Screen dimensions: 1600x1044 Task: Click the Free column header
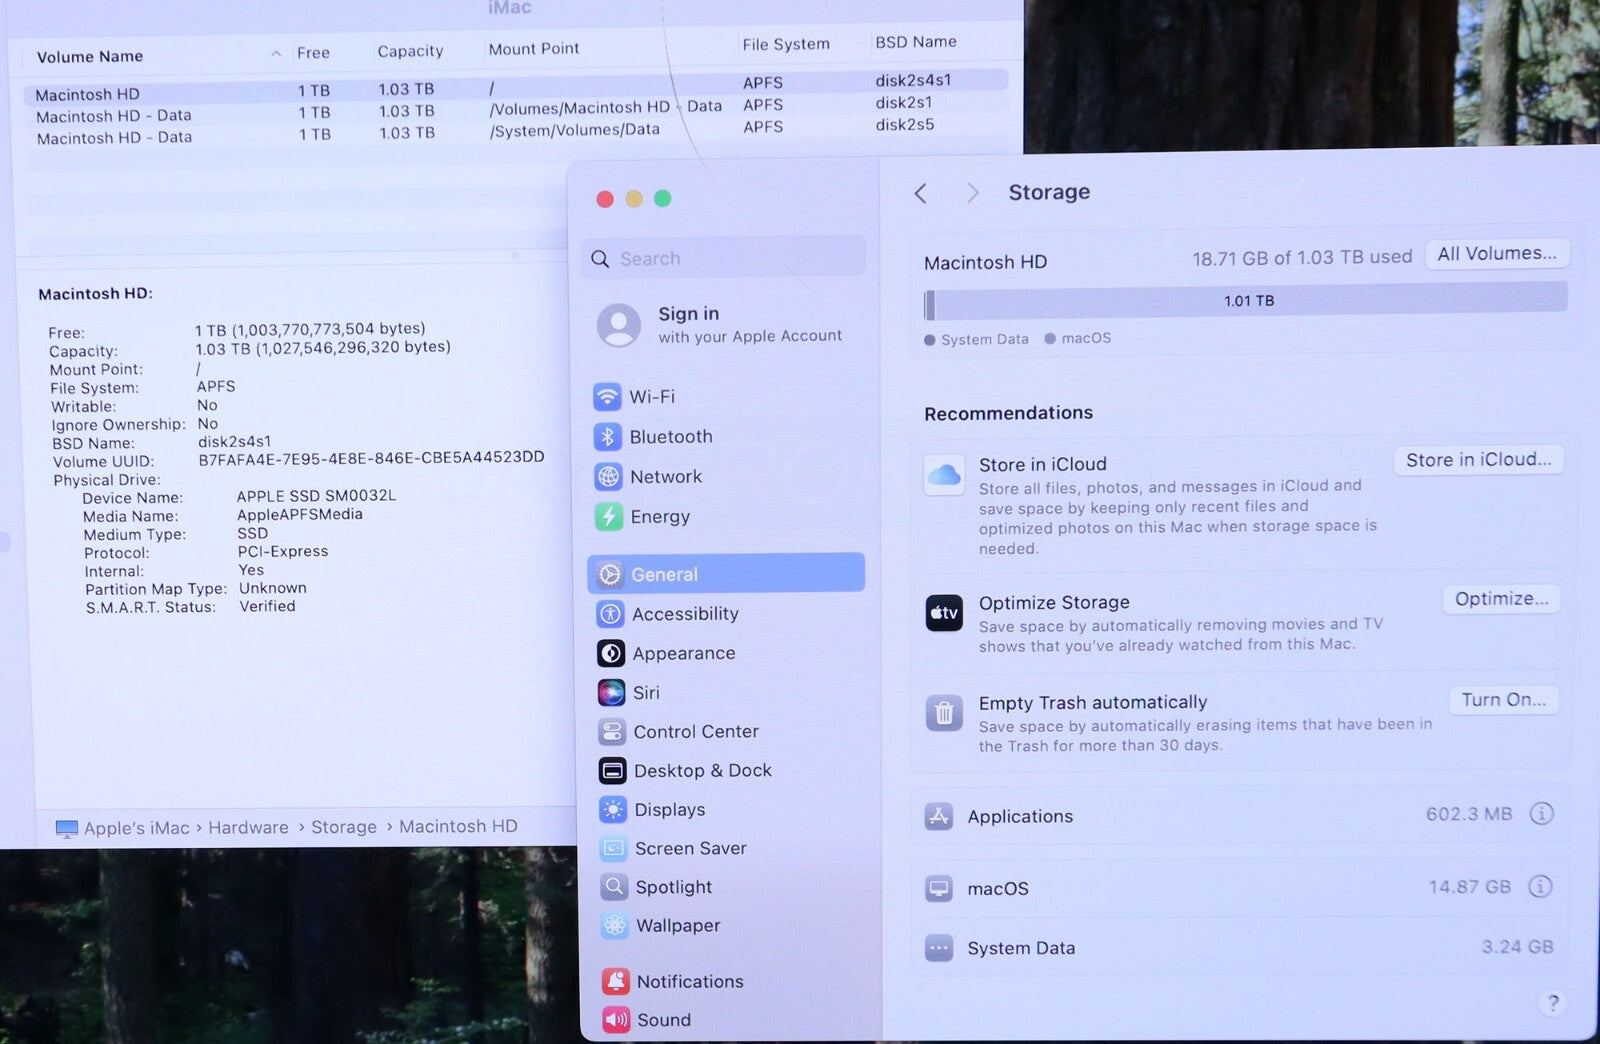coord(313,53)
